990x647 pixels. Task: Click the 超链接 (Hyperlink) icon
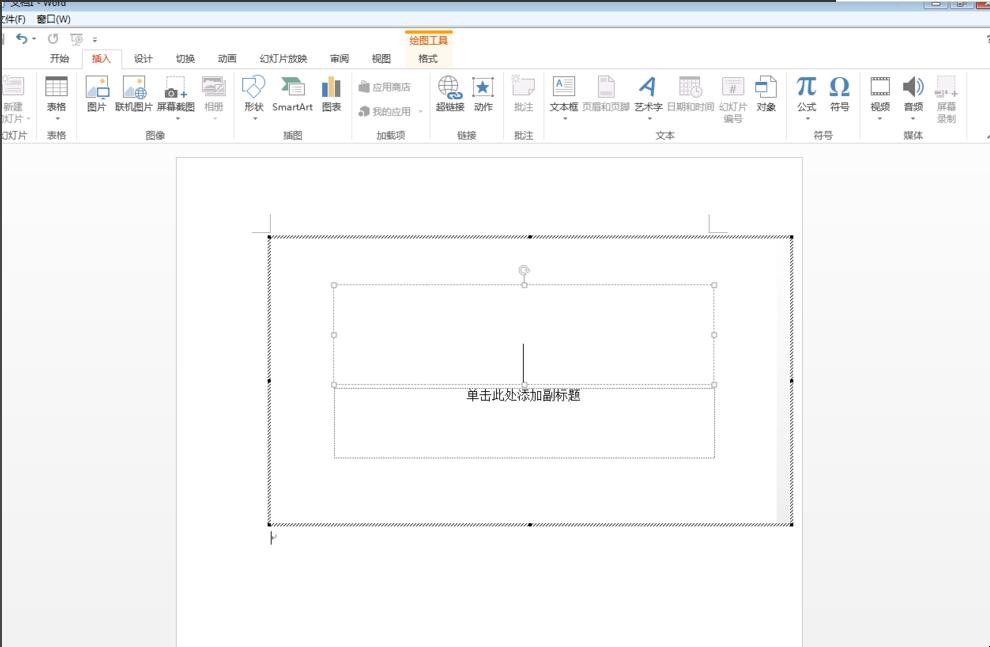449,92
